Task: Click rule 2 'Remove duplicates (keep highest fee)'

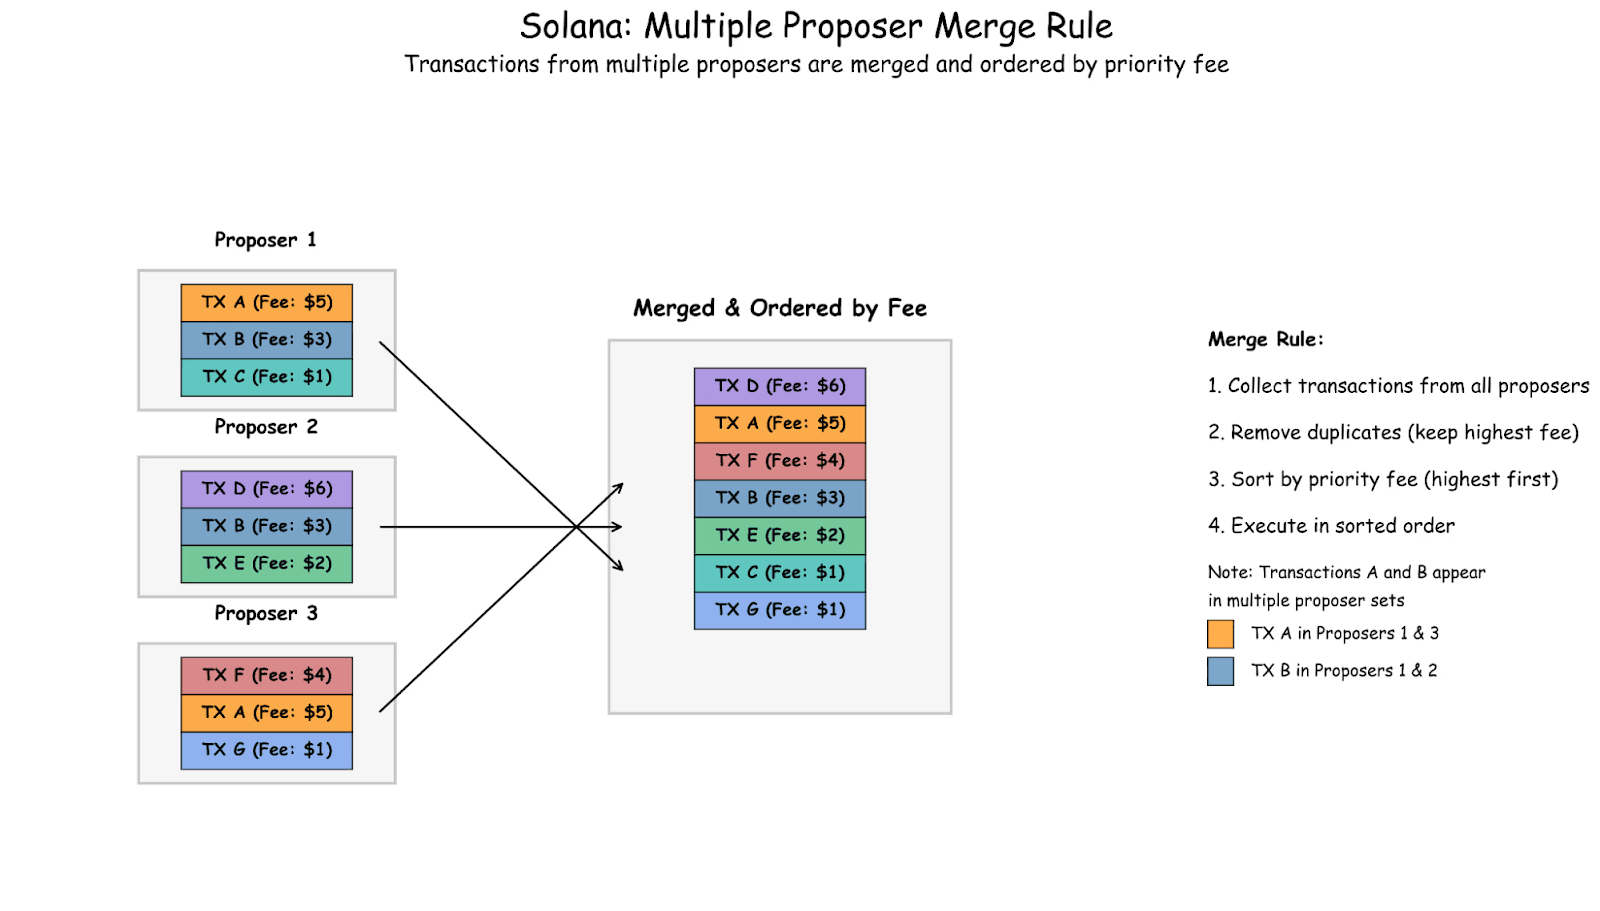Action: point(1393,433)
